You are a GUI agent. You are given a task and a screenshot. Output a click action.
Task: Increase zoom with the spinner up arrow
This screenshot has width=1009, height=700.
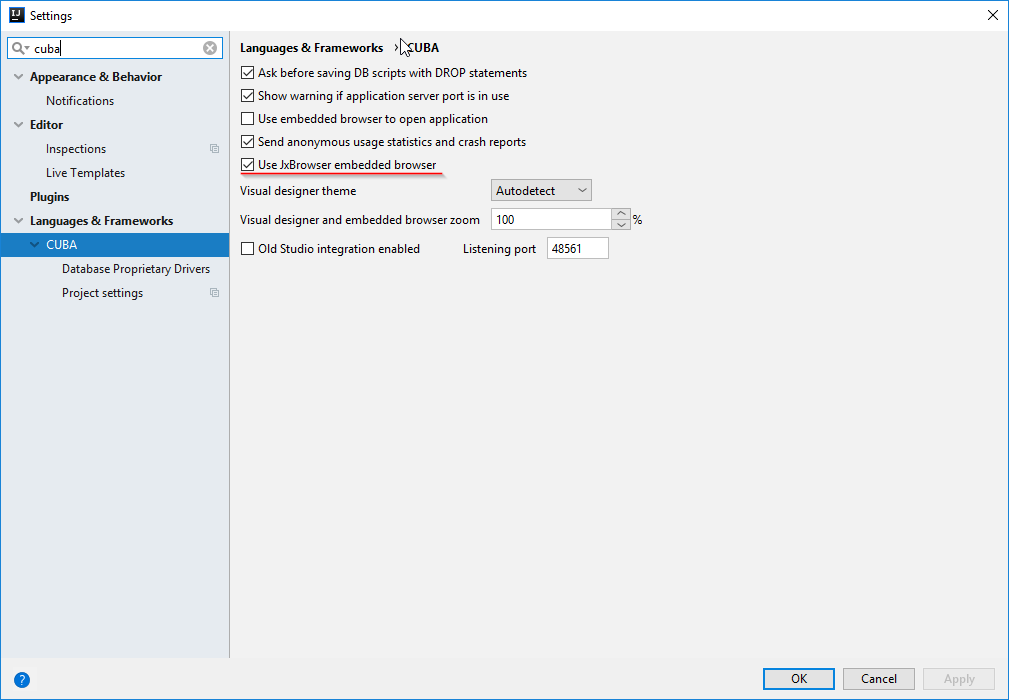pyautogui.click(x=621, y=214)
